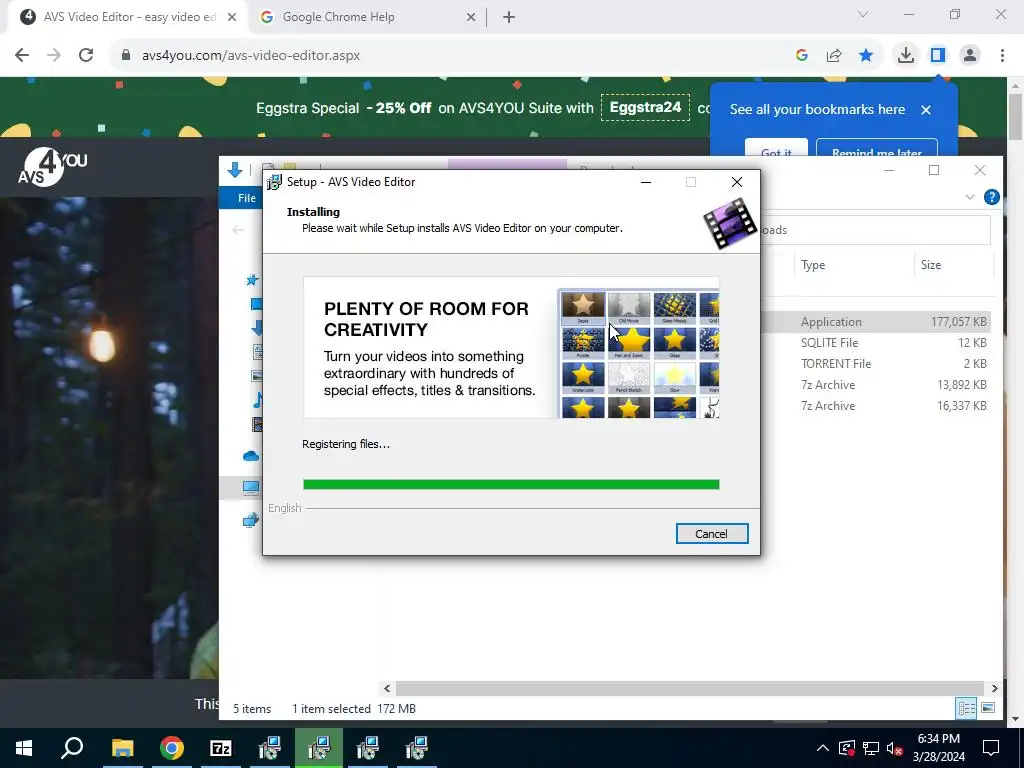Select the TORRENT File row
This screenshot has width=1024, height=768.
coord(875,363)
